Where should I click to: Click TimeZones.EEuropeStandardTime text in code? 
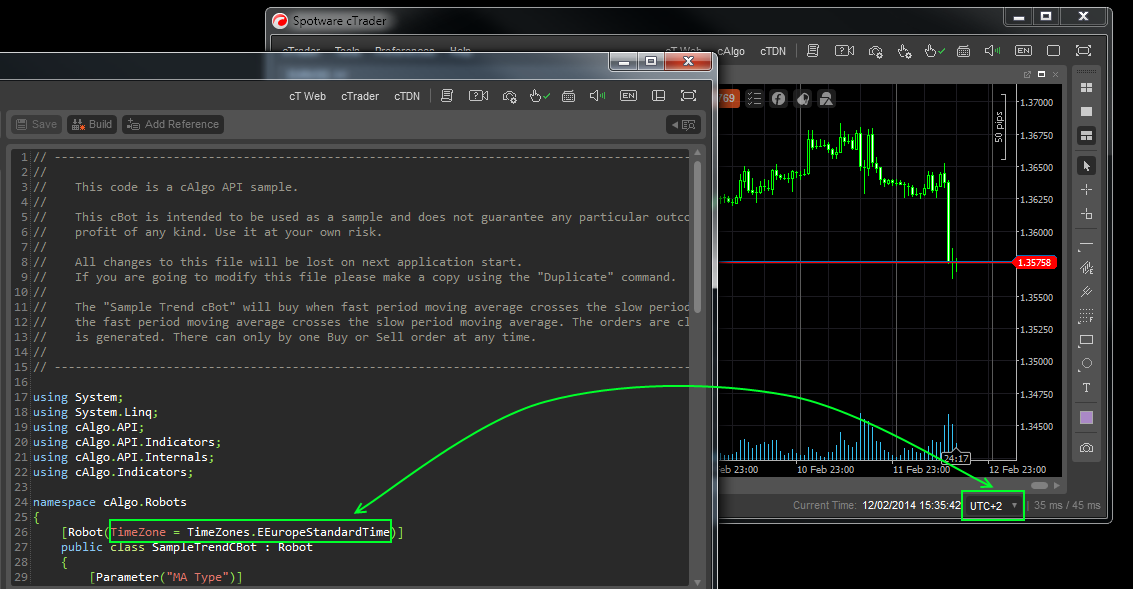click(x=288, y=532)
